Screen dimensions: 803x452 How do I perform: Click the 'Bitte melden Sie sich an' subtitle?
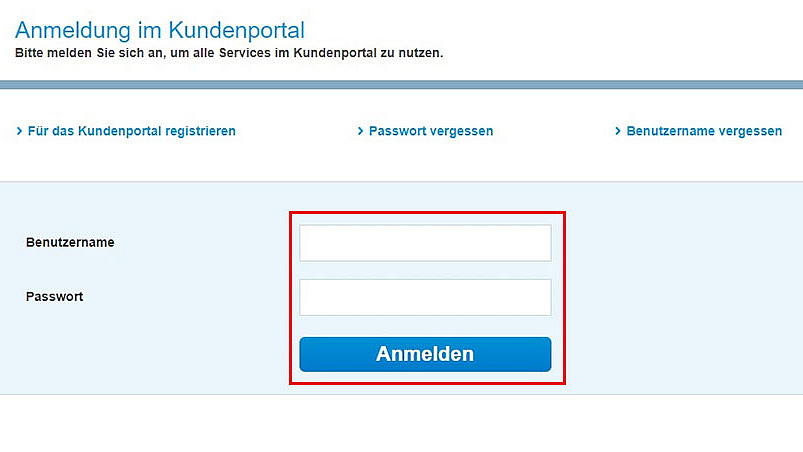tap(229, 51)
